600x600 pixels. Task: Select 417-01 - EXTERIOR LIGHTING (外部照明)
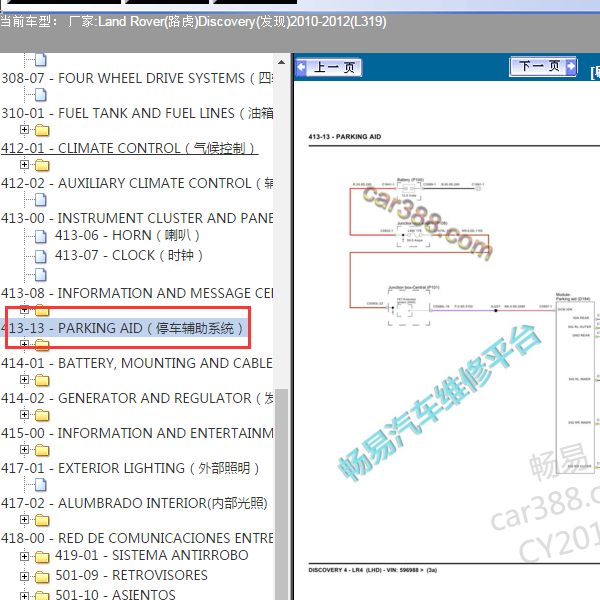pyautogui.click(x=130, y=468)
